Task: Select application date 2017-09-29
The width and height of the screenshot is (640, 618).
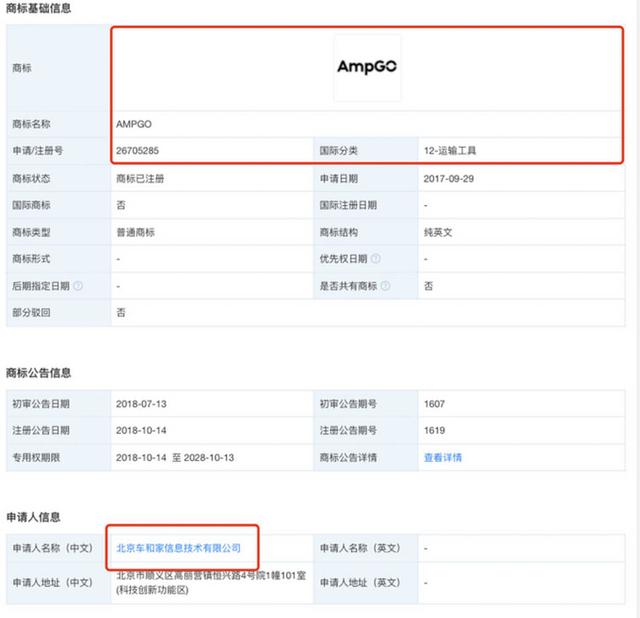Action: tap(449, 178)
